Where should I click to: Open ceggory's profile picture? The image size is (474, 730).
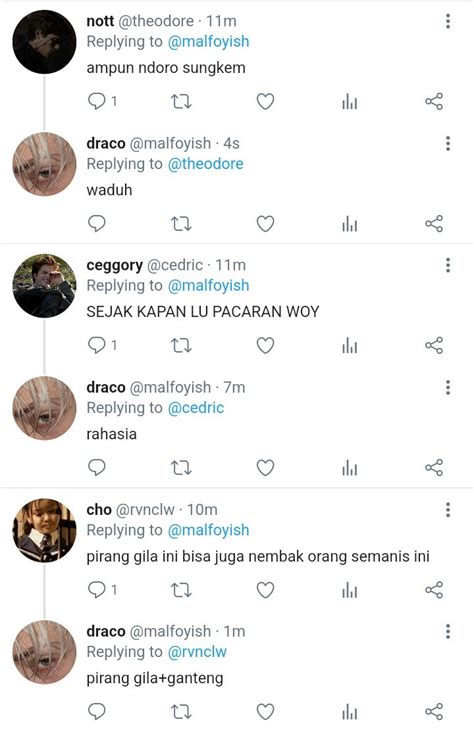(x=44, y=286)
